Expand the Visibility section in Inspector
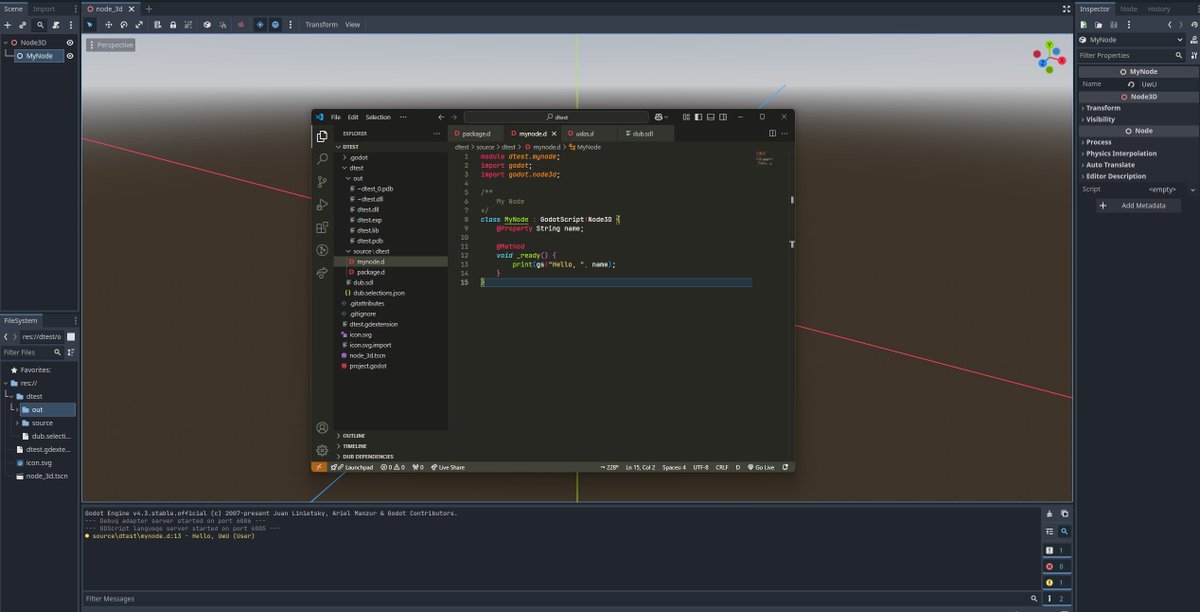The image size is (1200, 612). (1138, 119)
